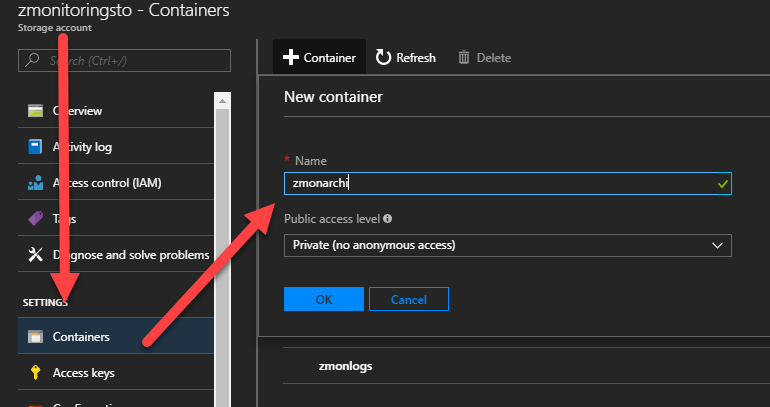
Task: Select the Containers menu item
Action: [116, 336]
